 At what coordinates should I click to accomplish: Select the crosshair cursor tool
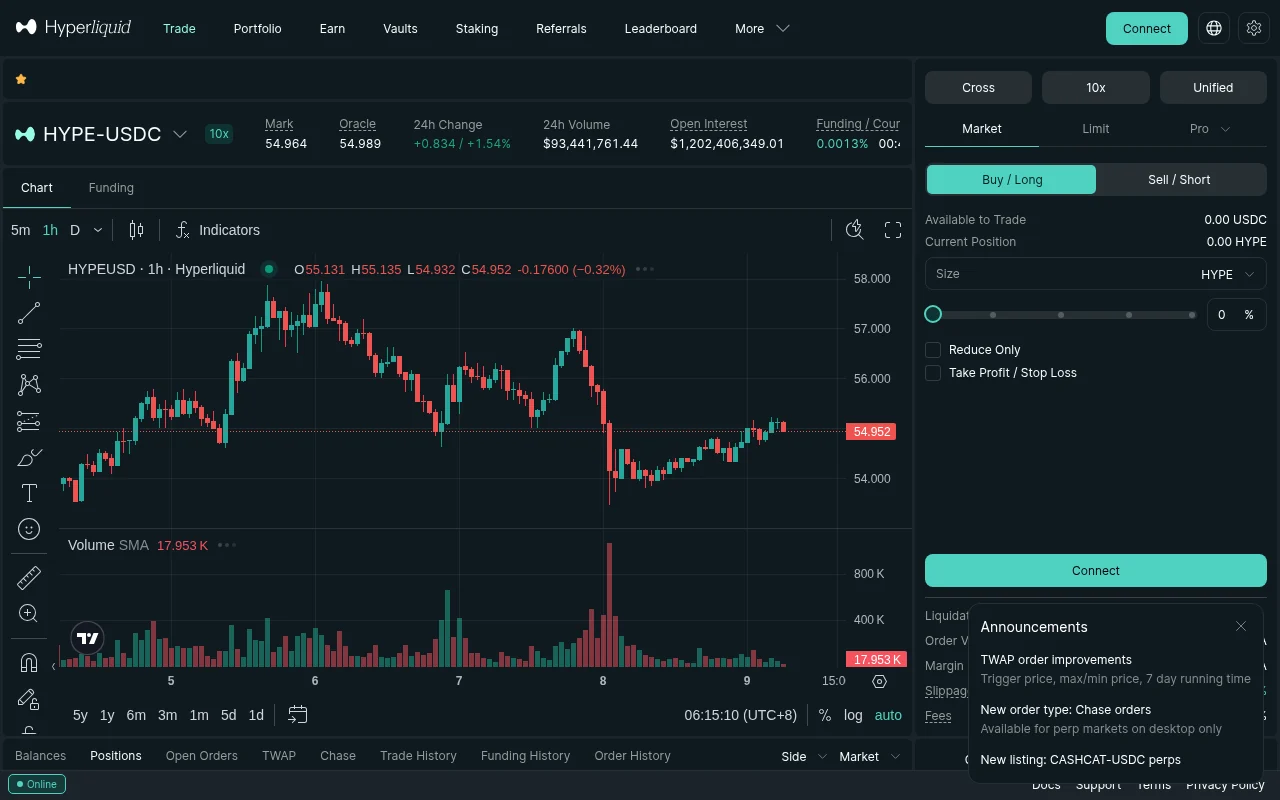pyautogui.click(x=29, y=277)
